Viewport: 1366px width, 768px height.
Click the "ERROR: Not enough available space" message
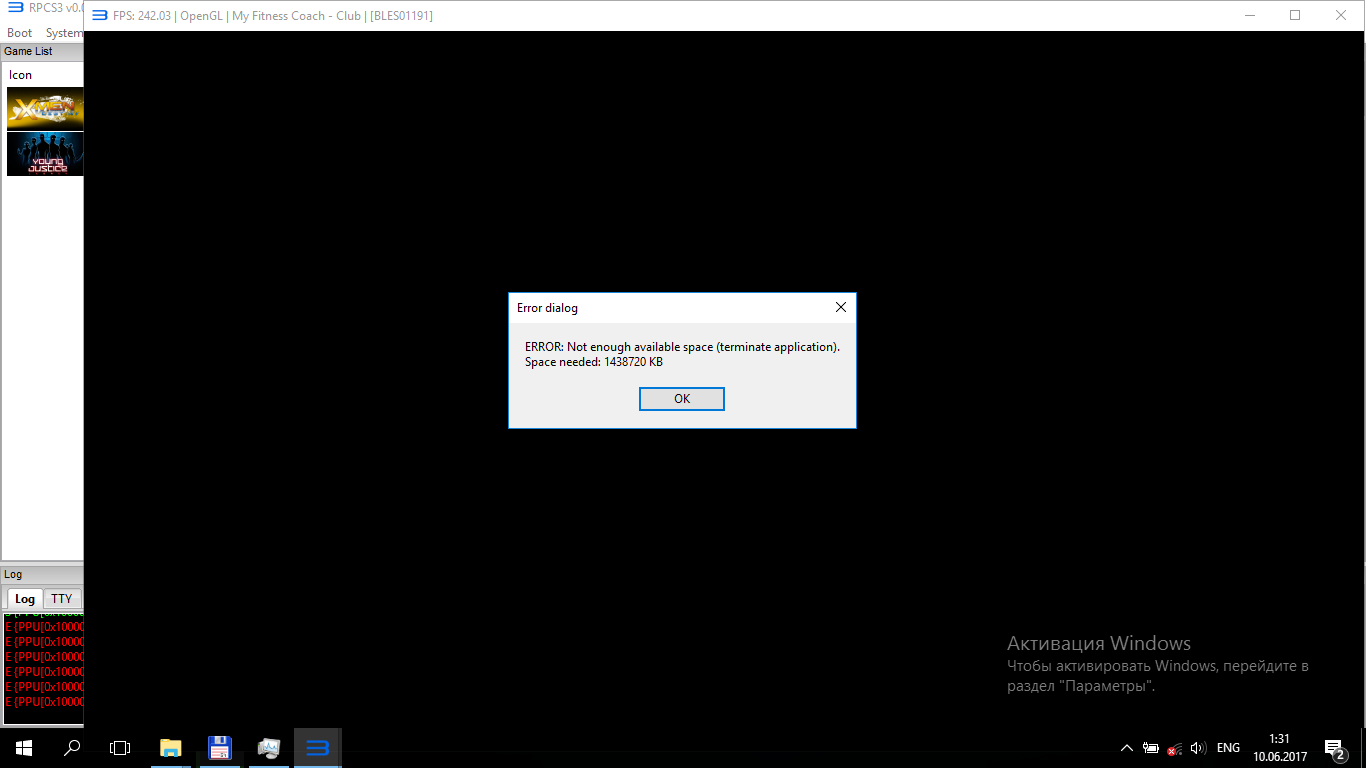tap(682, 347)
